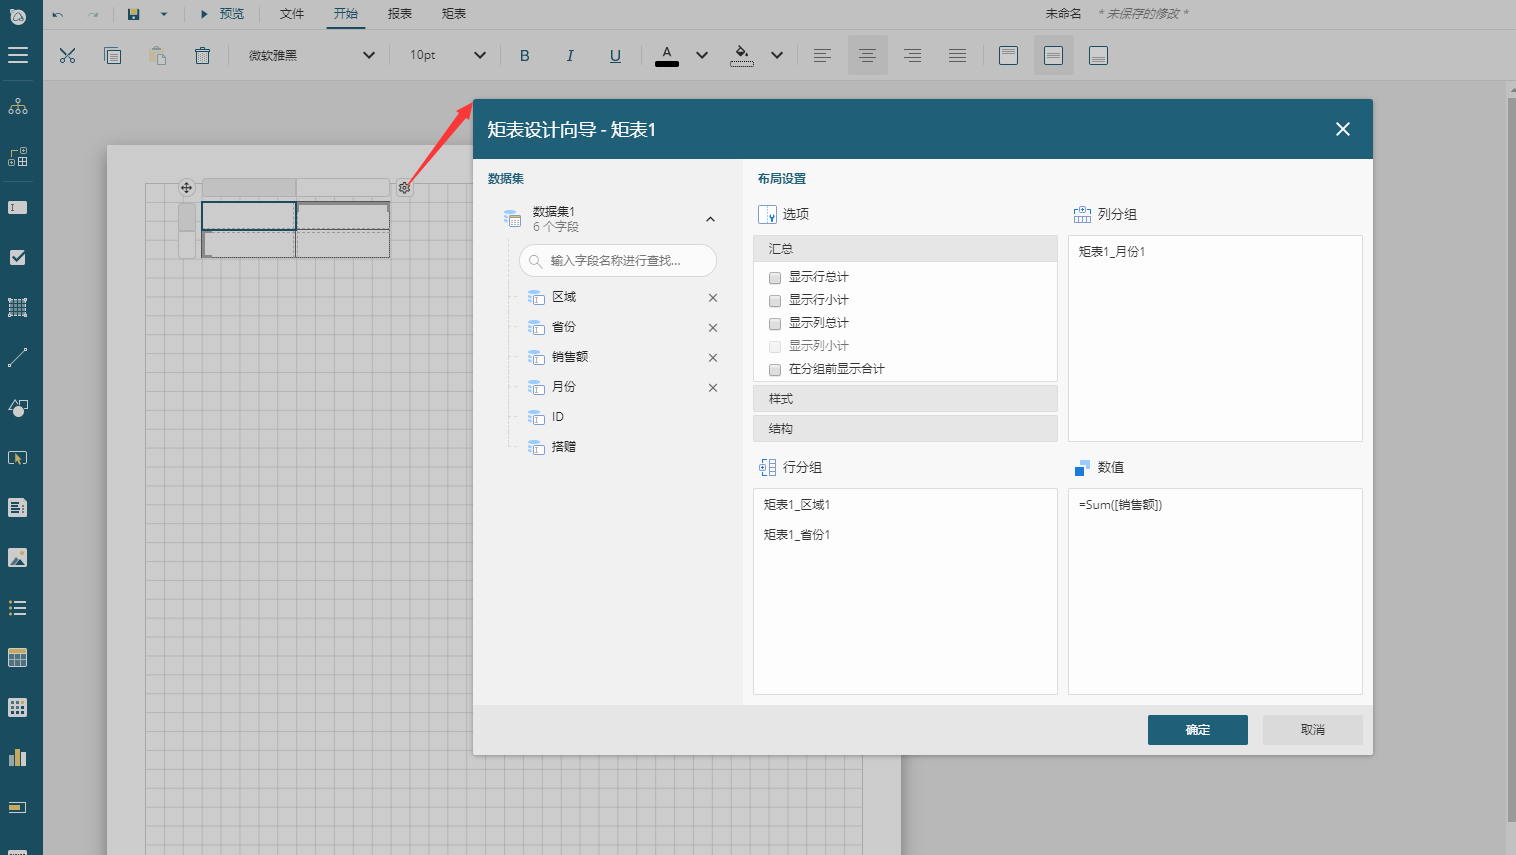1516x855 pixels.
Task: Click the 预览 preview button
Action: 222,14
